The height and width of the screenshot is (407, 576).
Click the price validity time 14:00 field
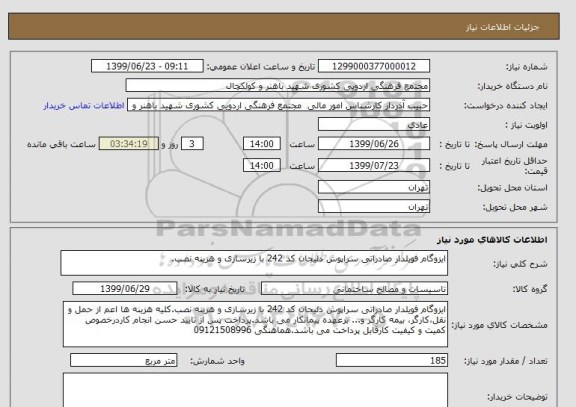tap(262, 166)
